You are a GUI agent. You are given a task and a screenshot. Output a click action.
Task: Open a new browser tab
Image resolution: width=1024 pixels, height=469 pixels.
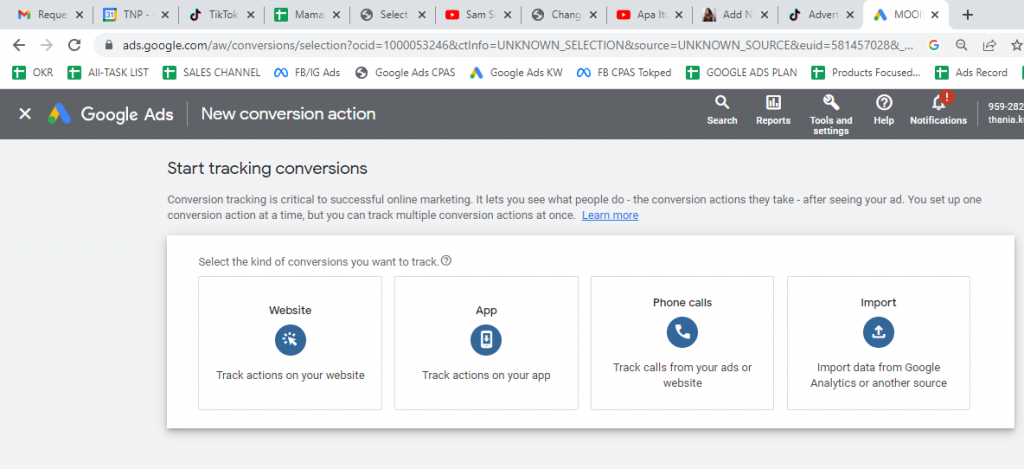pos(967,15)
